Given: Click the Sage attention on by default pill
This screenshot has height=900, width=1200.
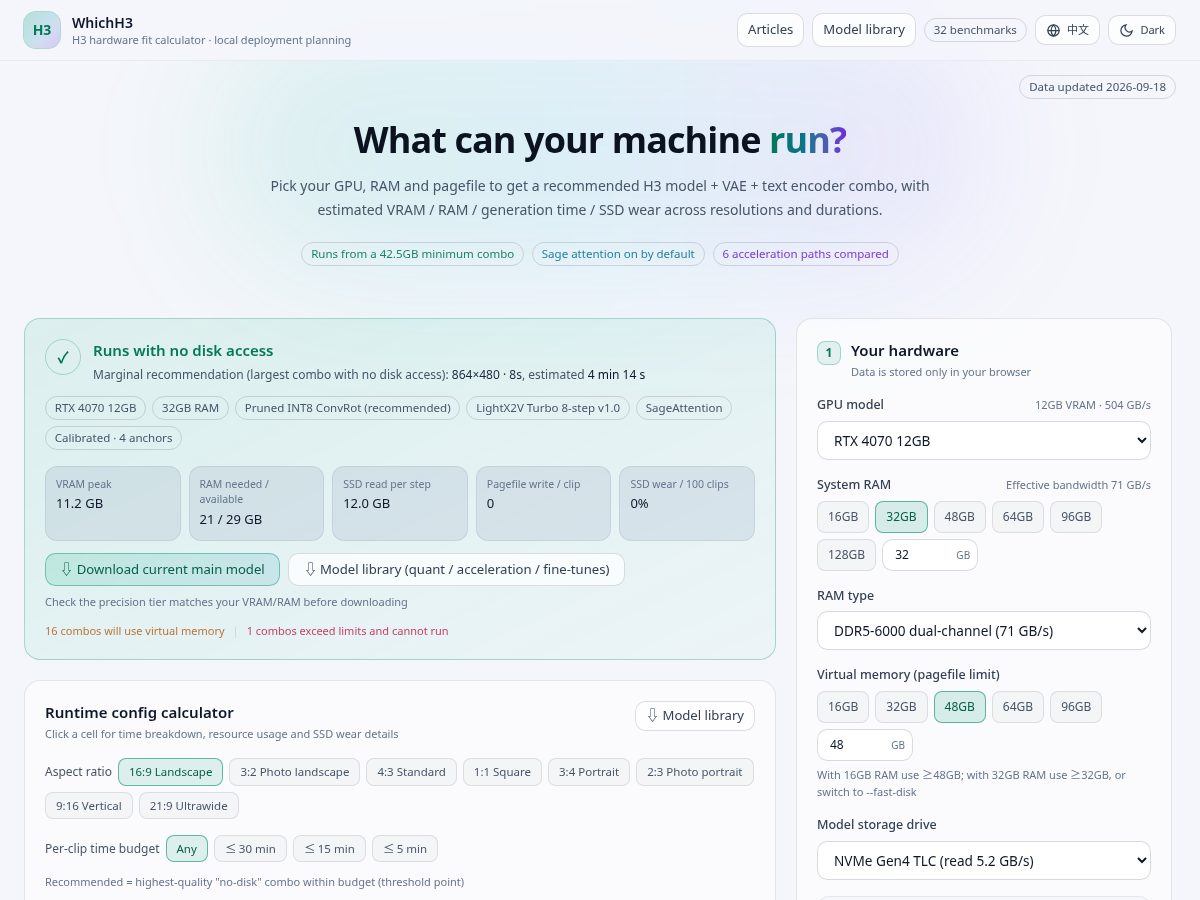Looking at the screenshot, I should tap(618, 254).
